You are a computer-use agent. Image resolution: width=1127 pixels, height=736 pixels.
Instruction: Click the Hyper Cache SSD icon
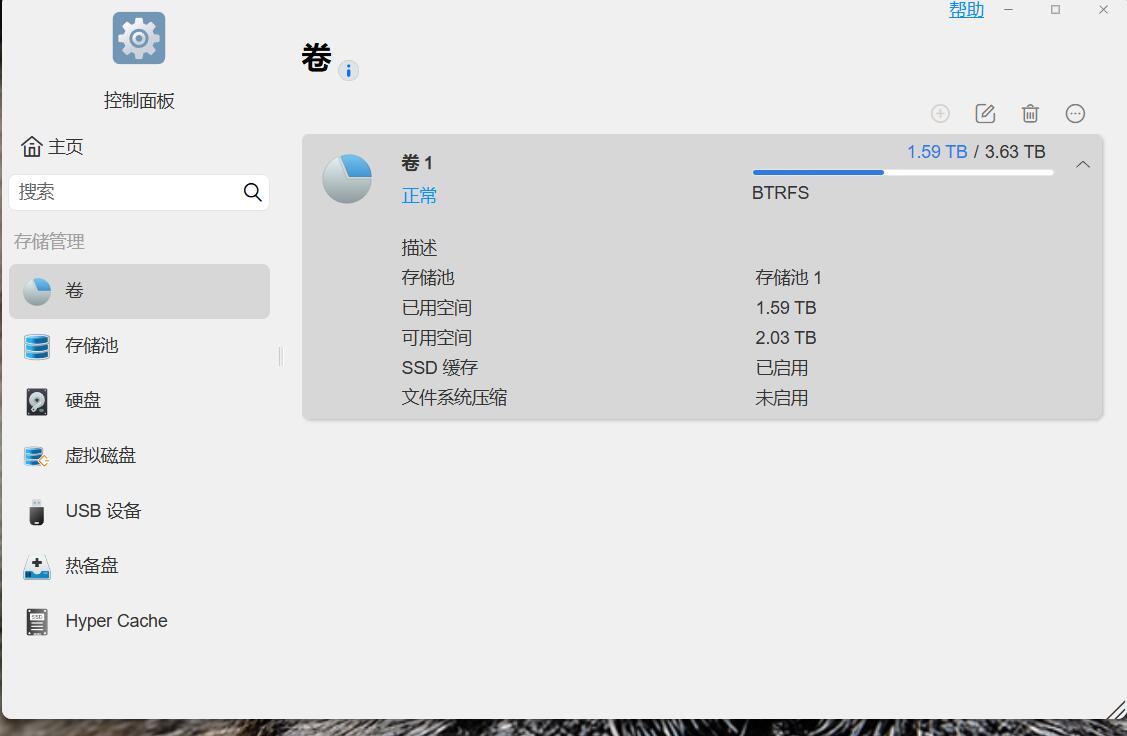pyautogui.click(x=37, y=622)
